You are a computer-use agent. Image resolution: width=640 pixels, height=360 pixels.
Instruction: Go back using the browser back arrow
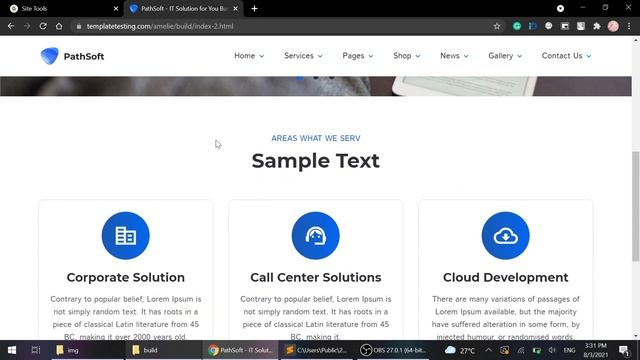(11, 26)
